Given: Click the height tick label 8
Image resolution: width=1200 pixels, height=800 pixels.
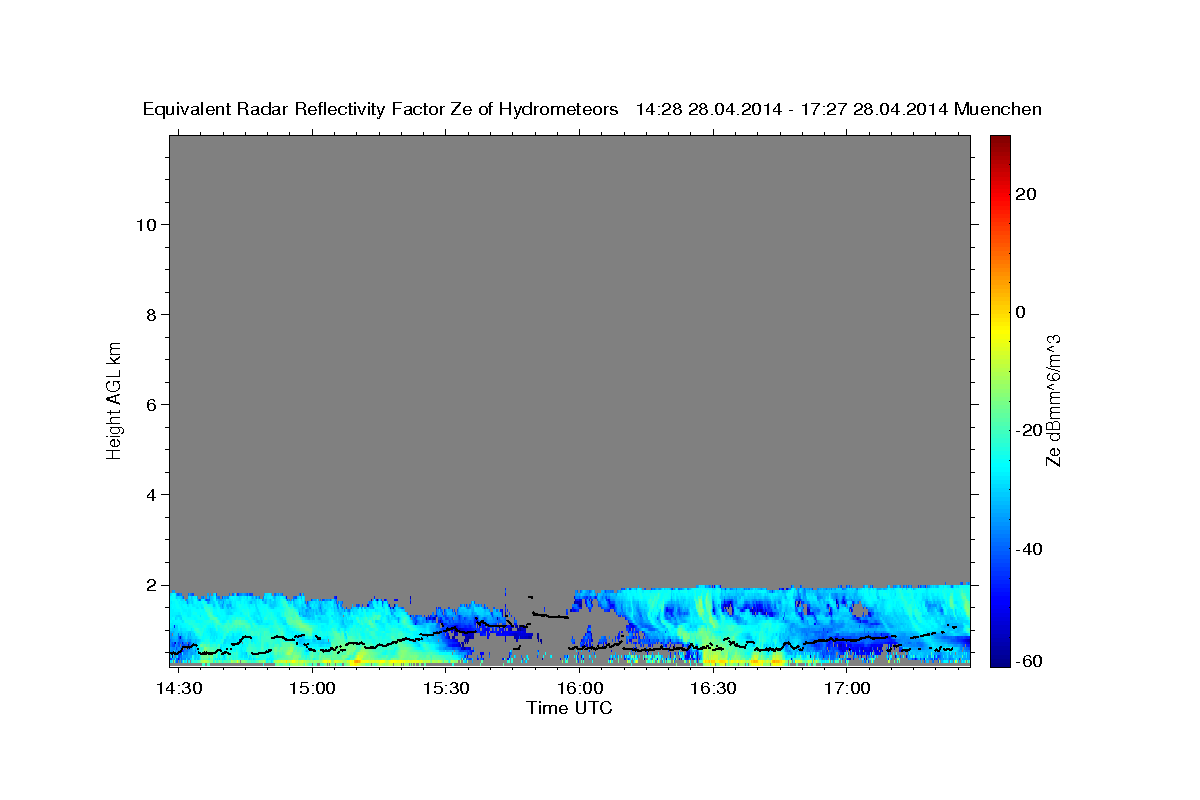Looking at the screenshot, I should pyautogui.click(x=151, y=315).
